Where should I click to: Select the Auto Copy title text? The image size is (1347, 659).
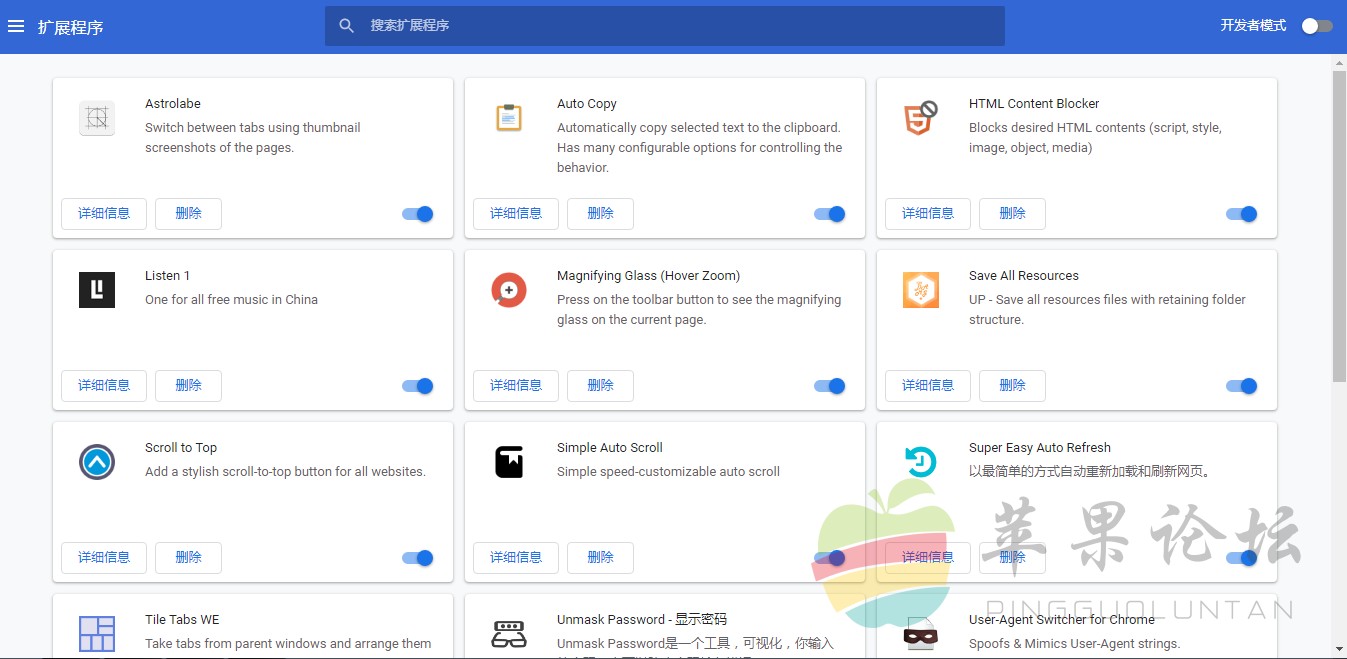pos(587,104)
